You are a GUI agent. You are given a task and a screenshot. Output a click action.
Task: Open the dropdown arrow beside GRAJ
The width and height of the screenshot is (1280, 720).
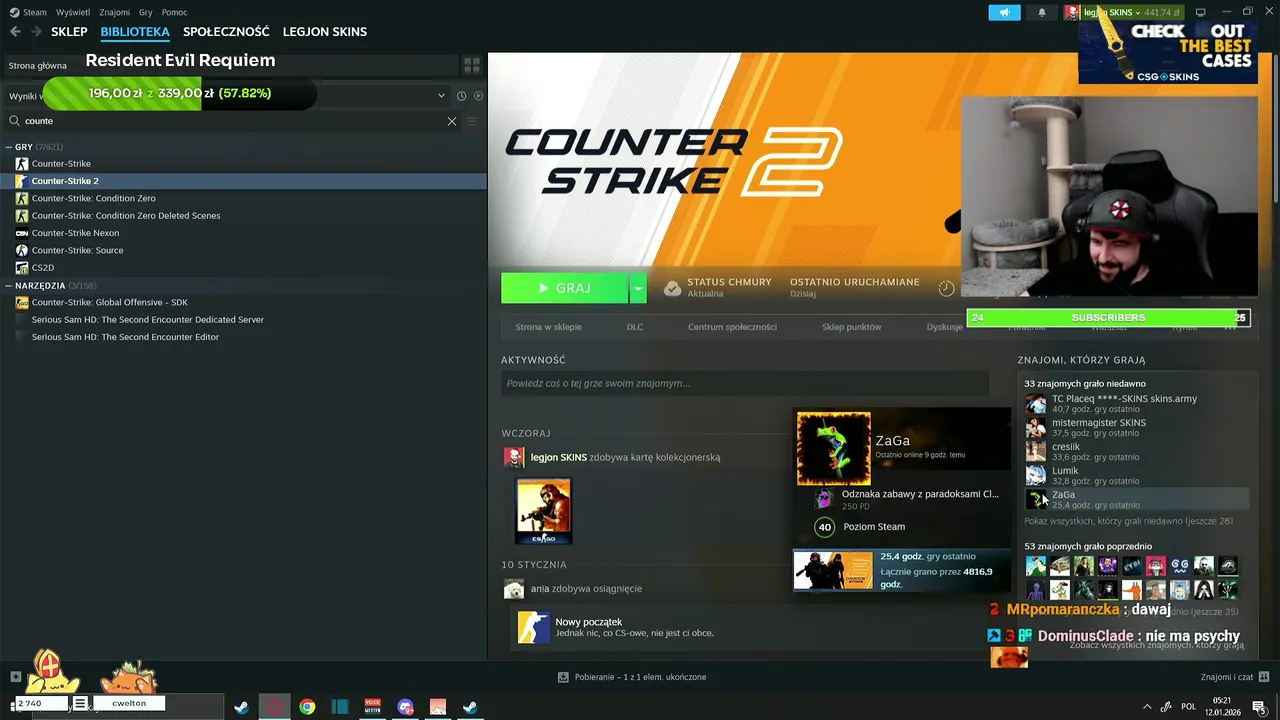(638, 288)
